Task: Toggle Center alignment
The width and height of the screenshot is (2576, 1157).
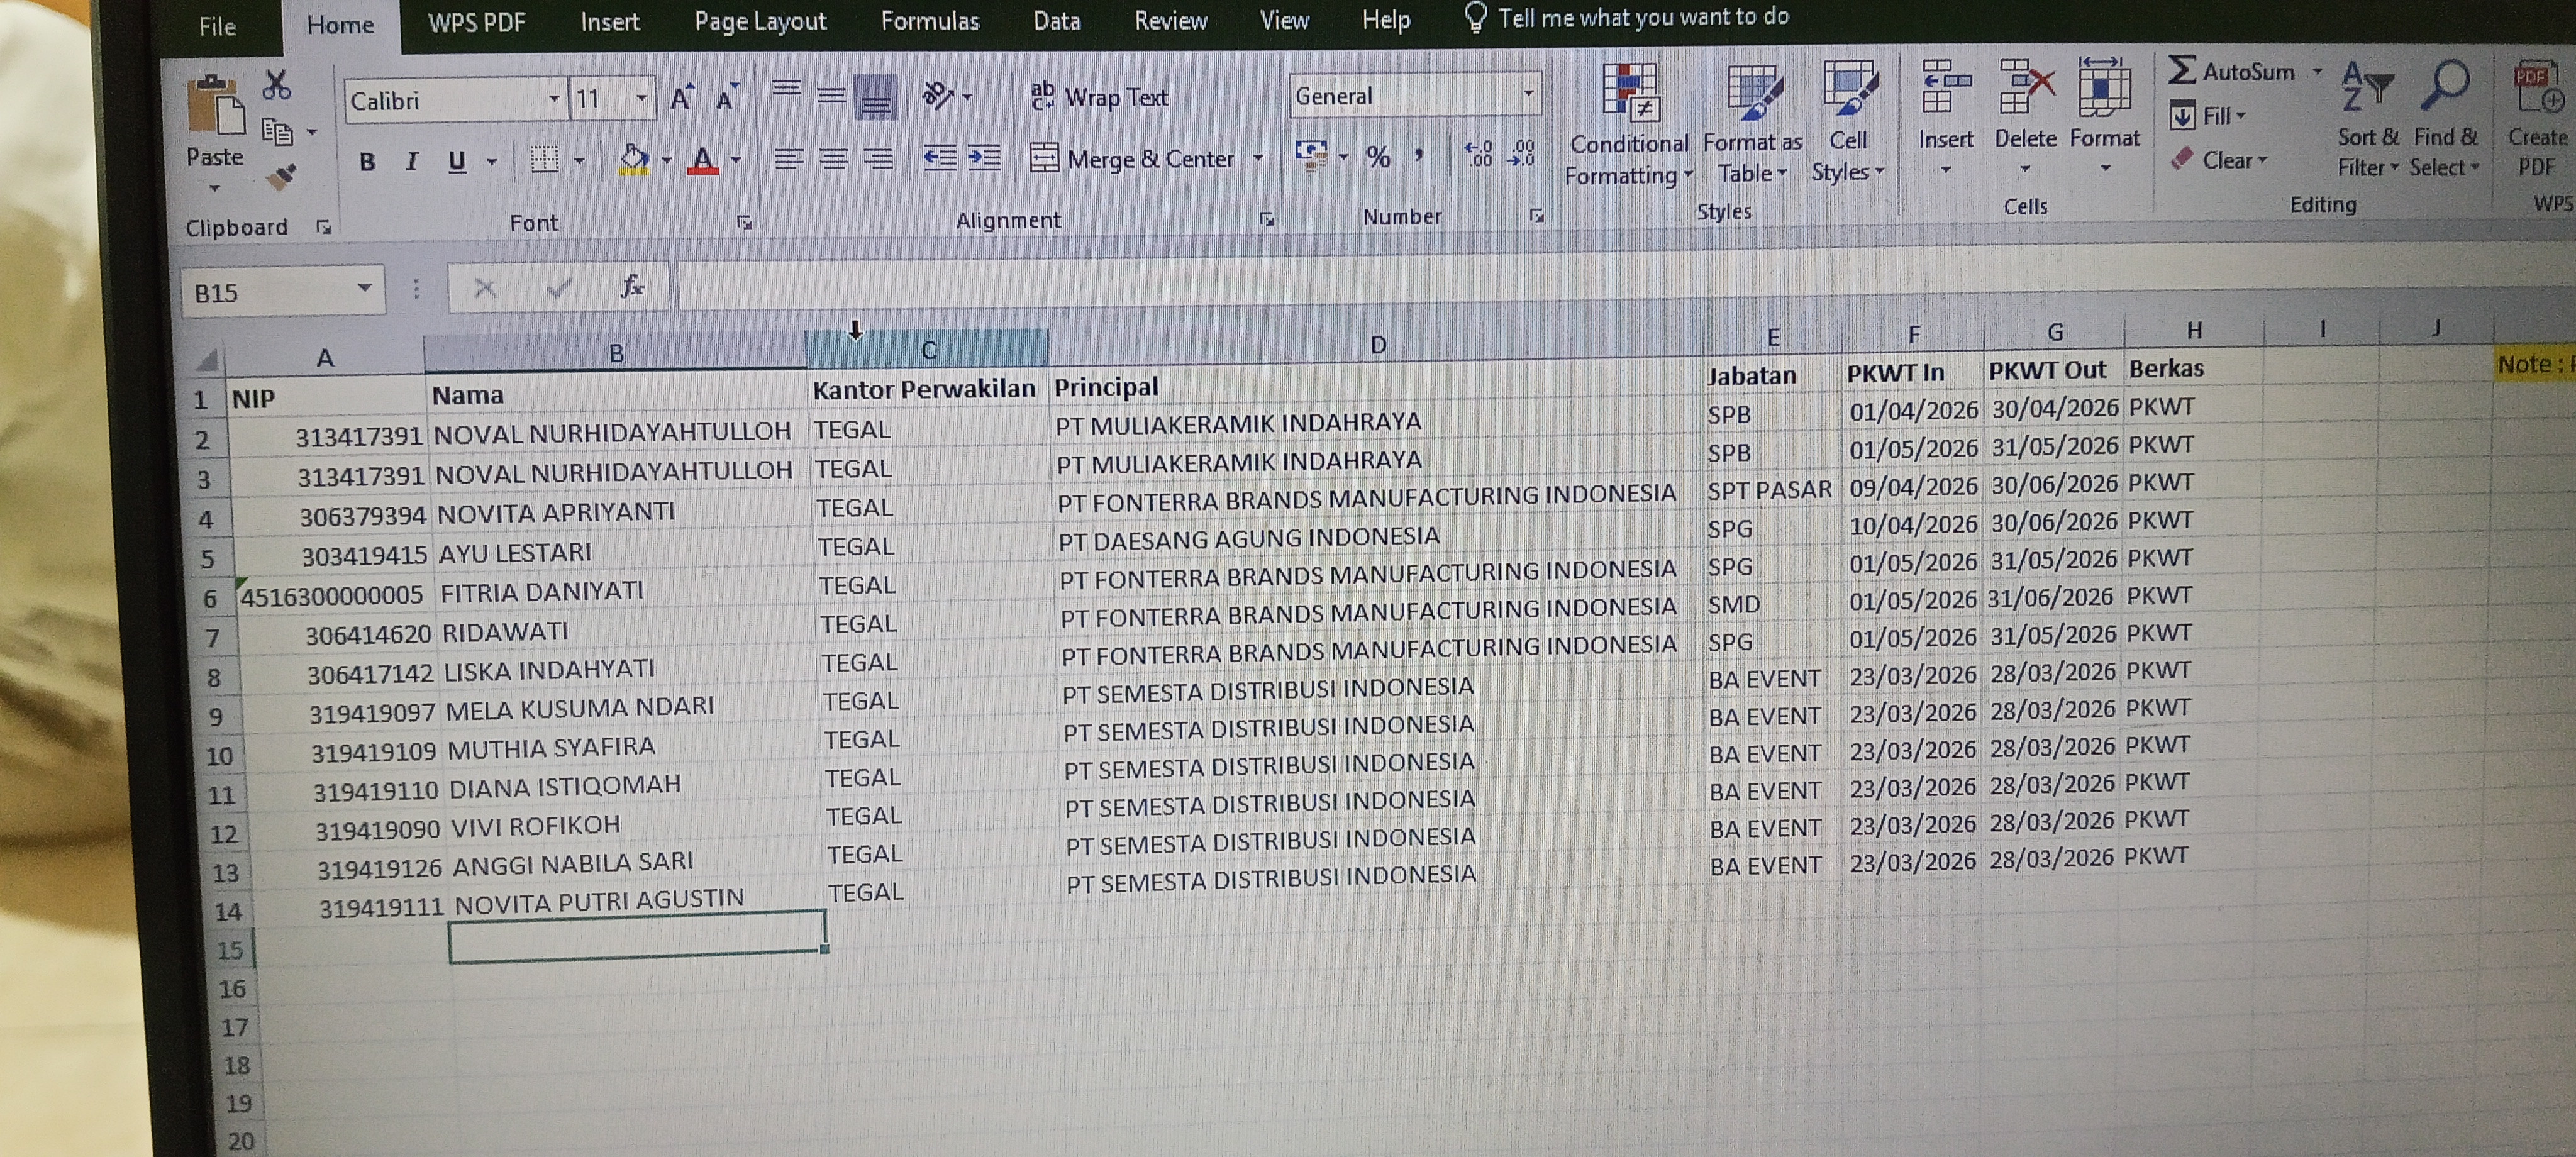Action: pos(833,158)
